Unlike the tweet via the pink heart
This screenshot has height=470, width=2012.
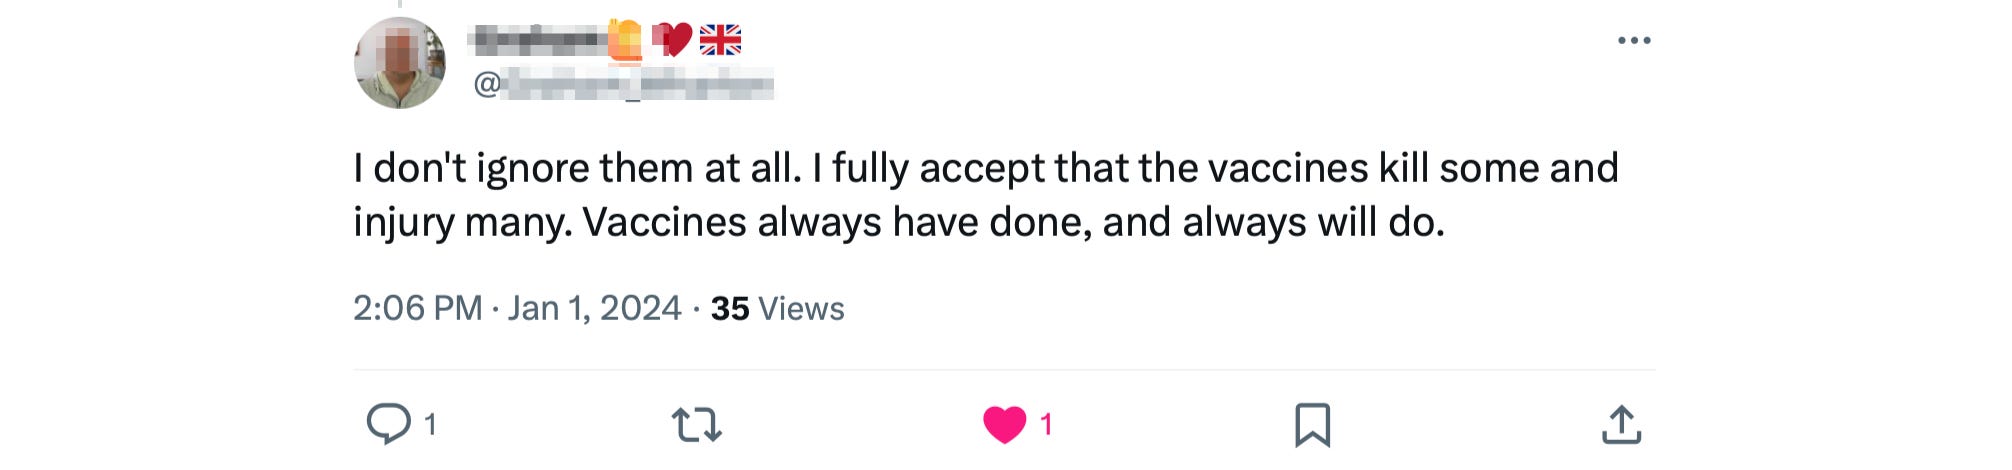[1004, 424]
